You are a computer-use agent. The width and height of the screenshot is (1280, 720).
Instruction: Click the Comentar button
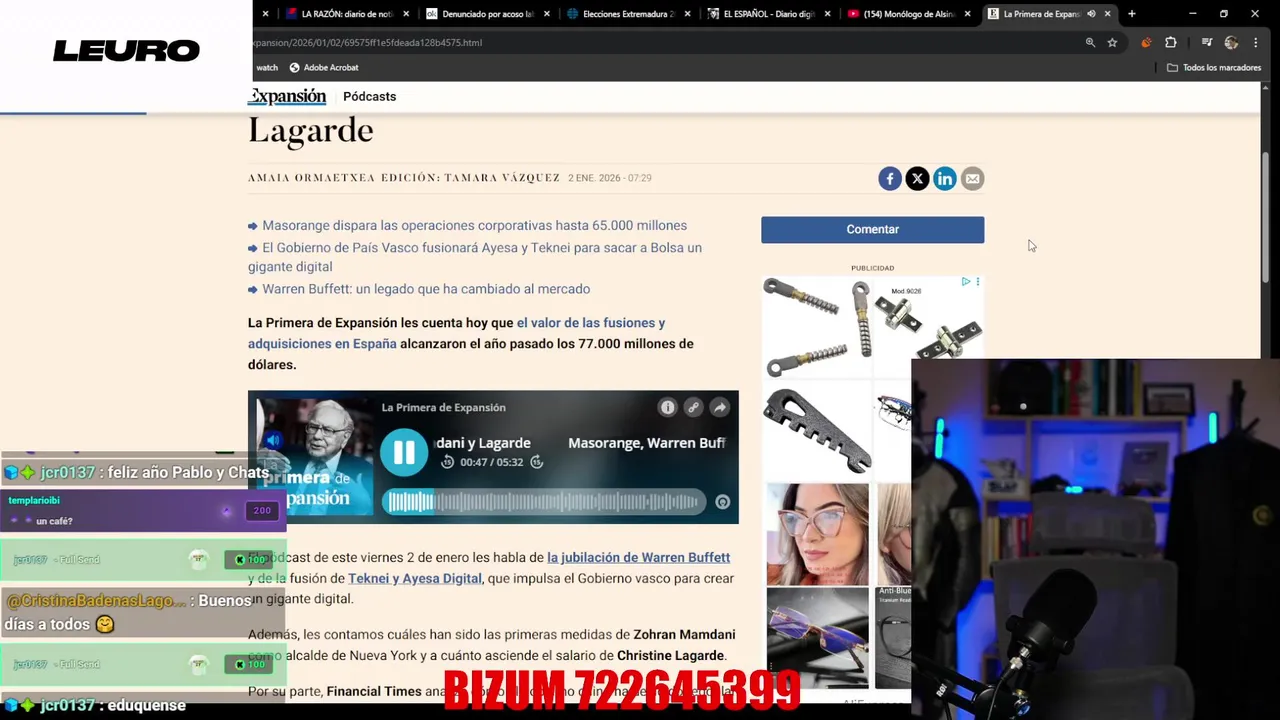point(872,229)
